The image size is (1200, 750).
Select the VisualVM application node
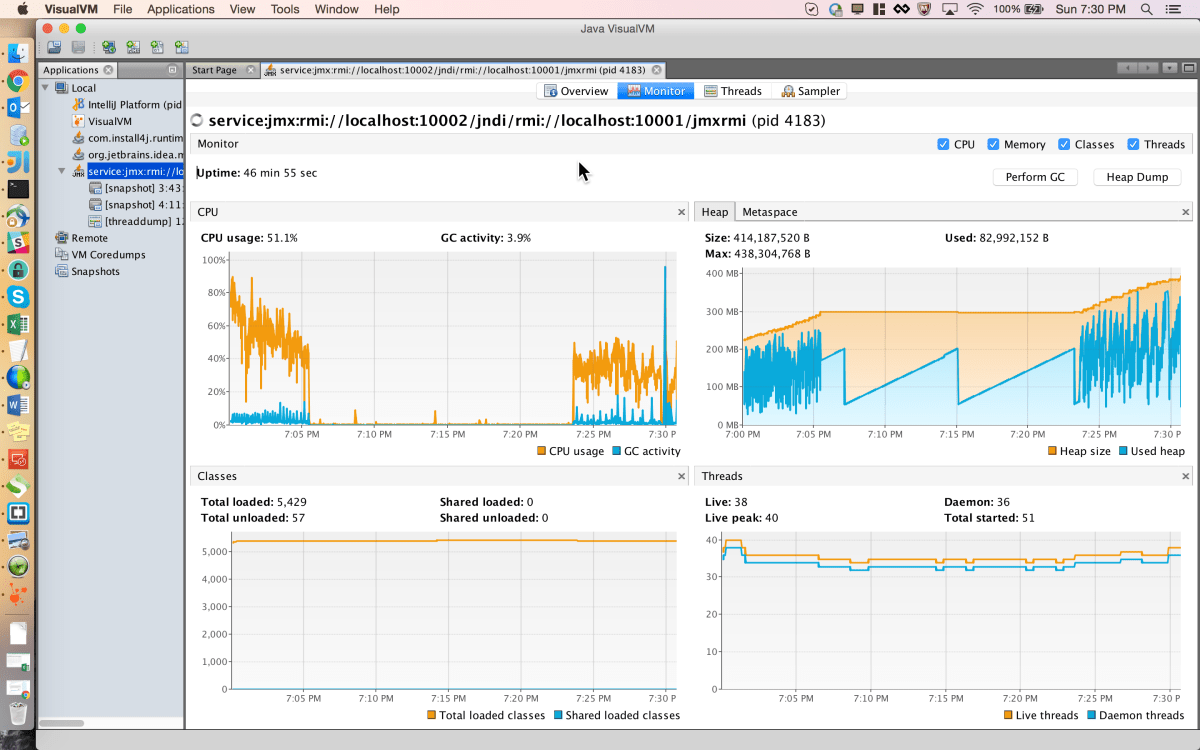[101, 121]
